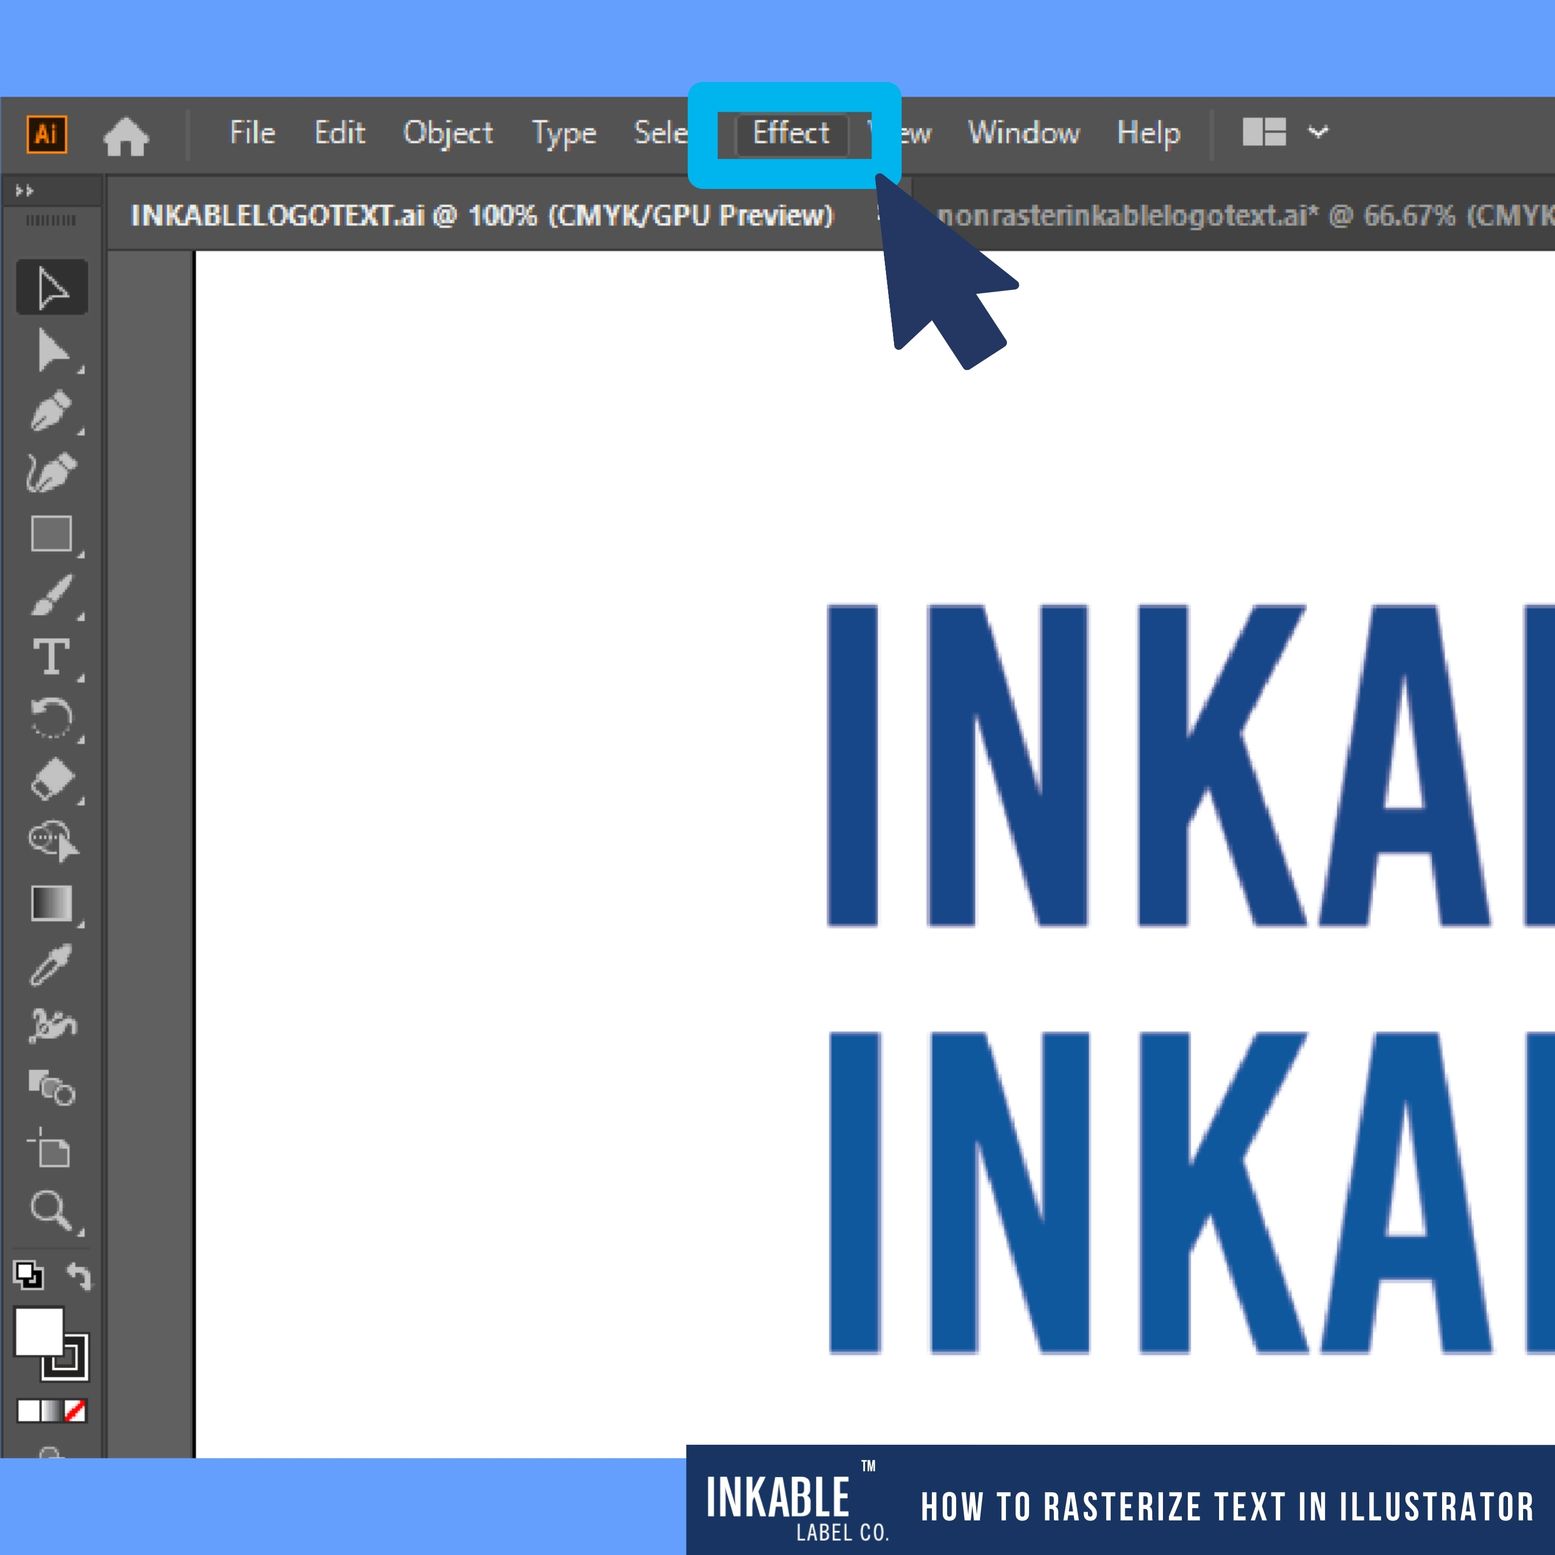Open the Effect menu
The width and height of the screenshot is (1555, 1555).
[x=791, y=133]
